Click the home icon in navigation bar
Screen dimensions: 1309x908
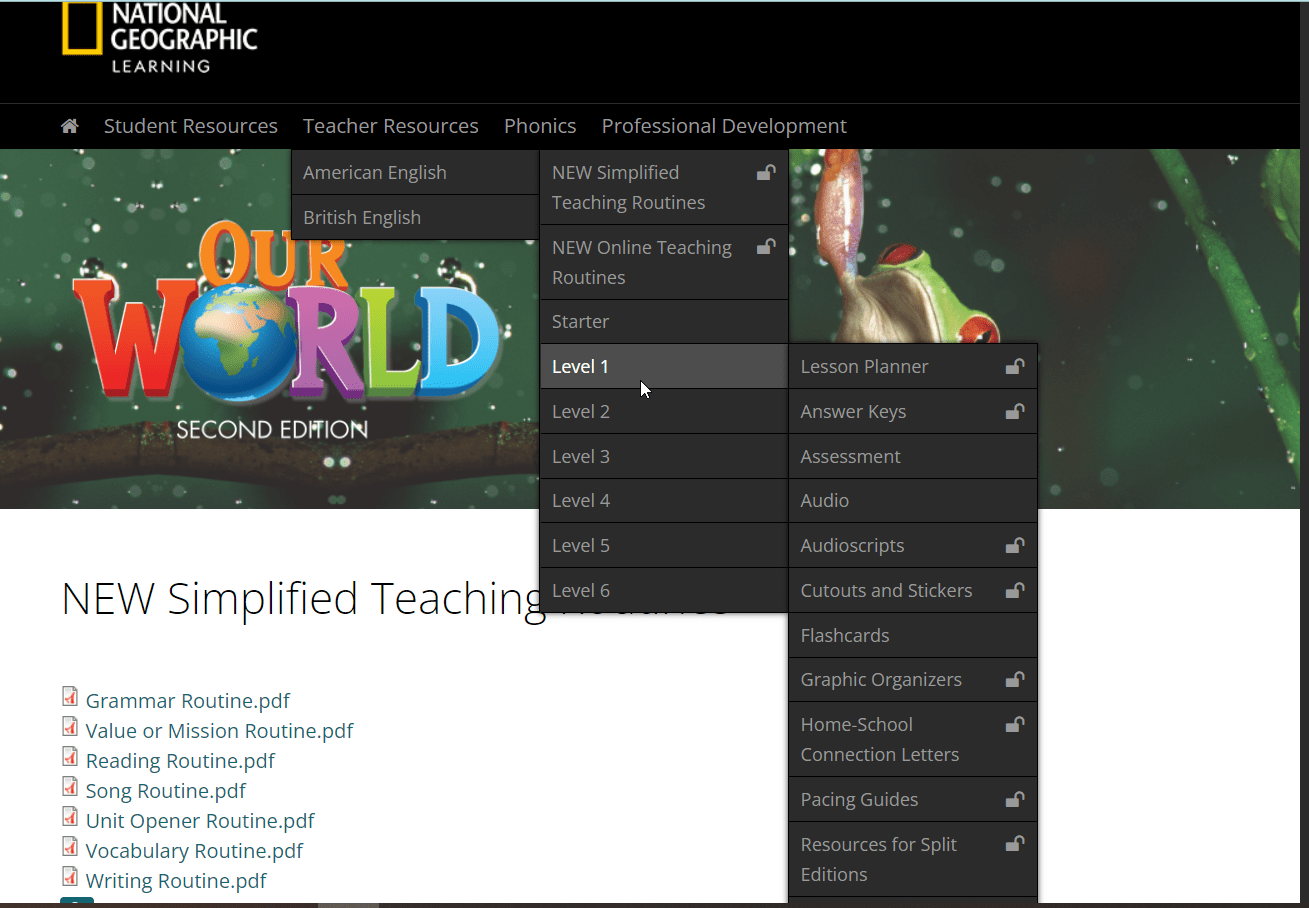(69, 126)
